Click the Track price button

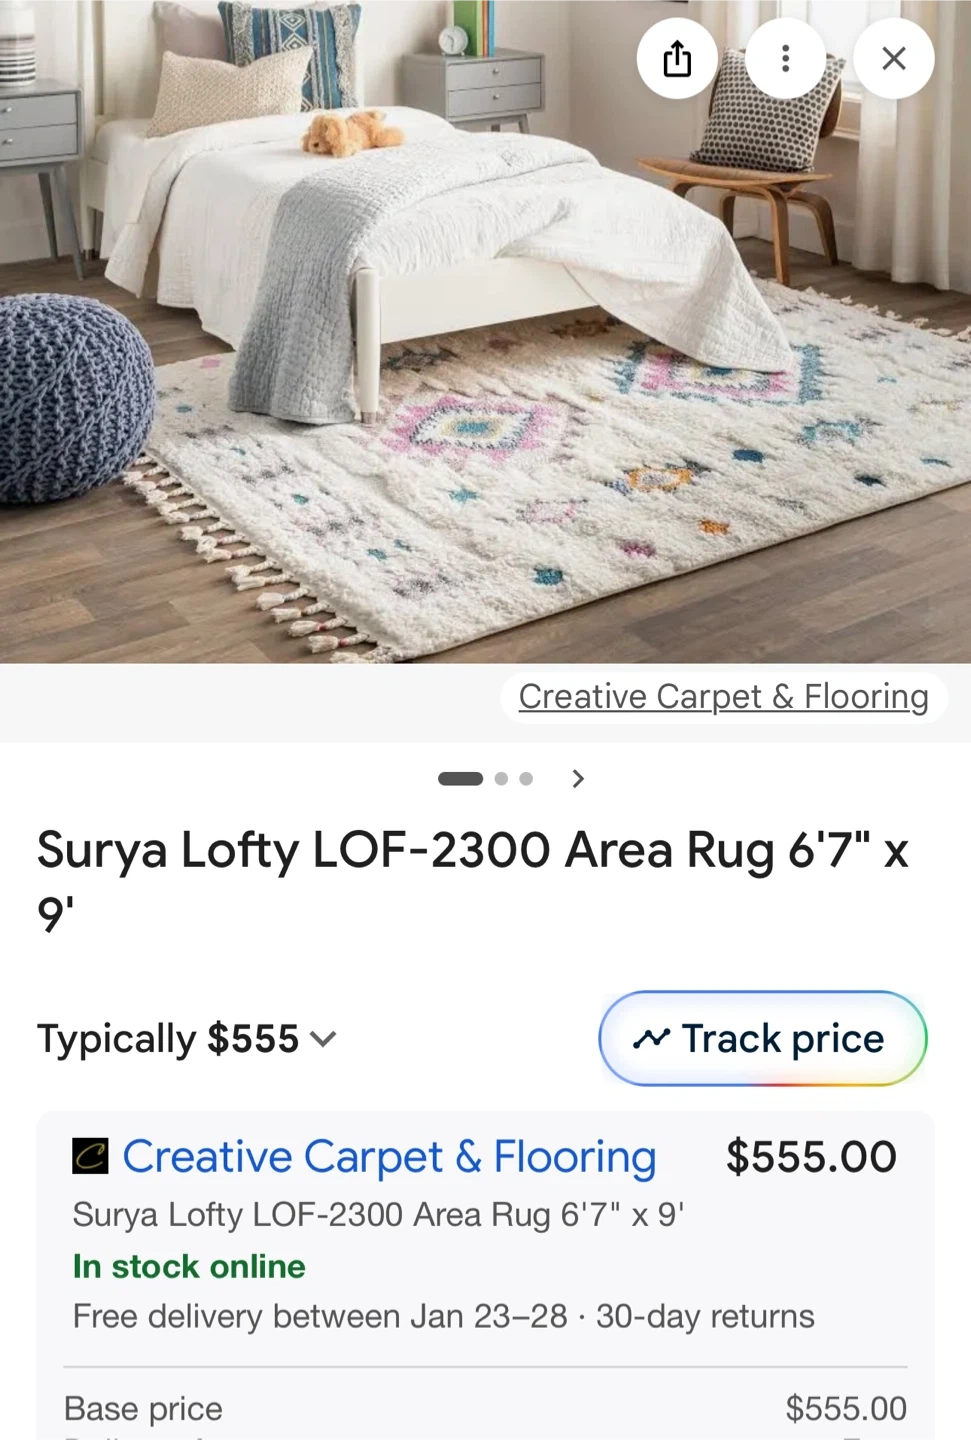[x=763, y=1039]
